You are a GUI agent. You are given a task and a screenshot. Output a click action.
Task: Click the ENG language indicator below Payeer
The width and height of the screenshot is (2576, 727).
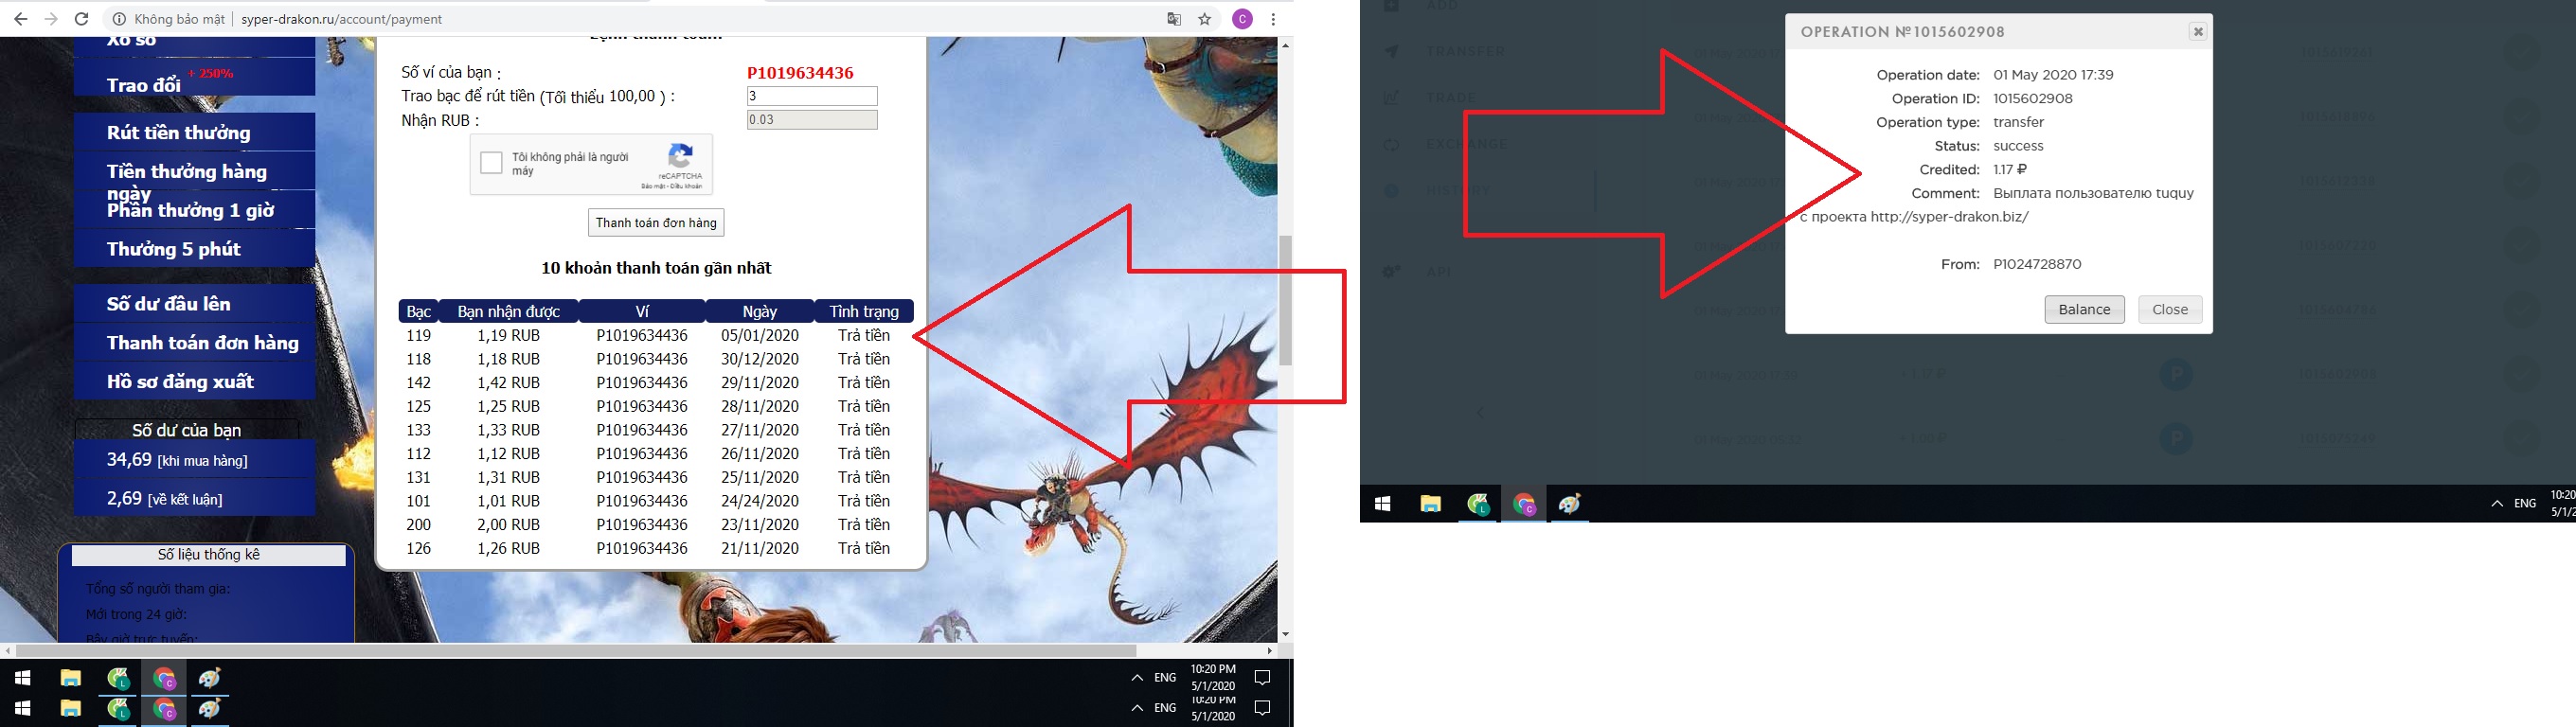(2525, 504)
